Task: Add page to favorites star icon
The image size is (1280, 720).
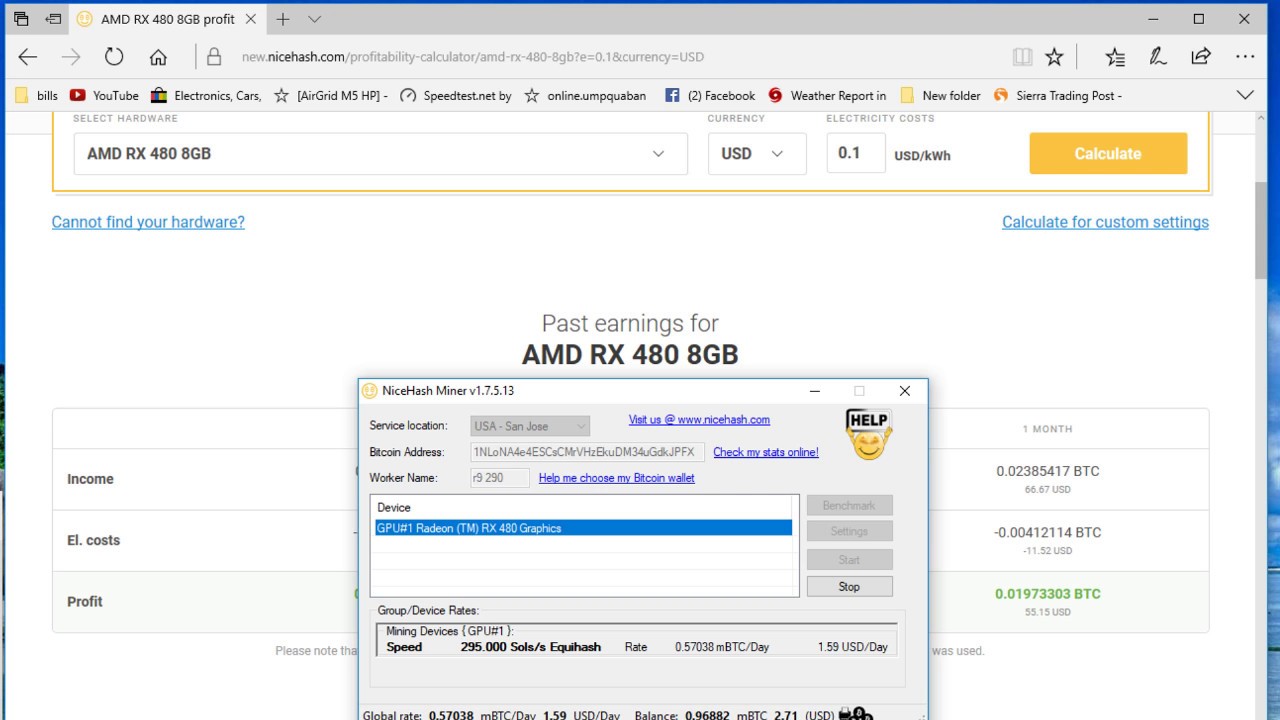Action: tap(1054, 57)
